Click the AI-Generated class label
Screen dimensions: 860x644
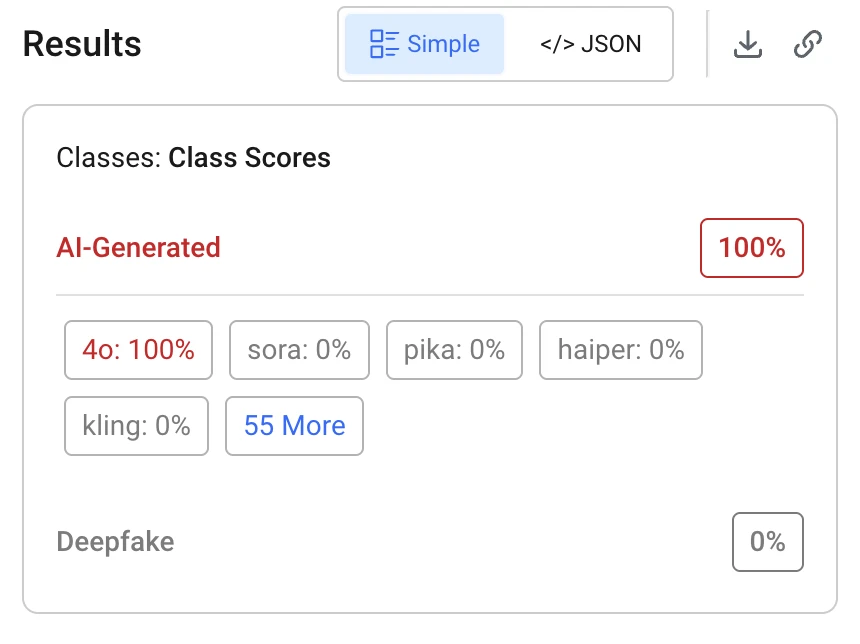pos(138,248)
